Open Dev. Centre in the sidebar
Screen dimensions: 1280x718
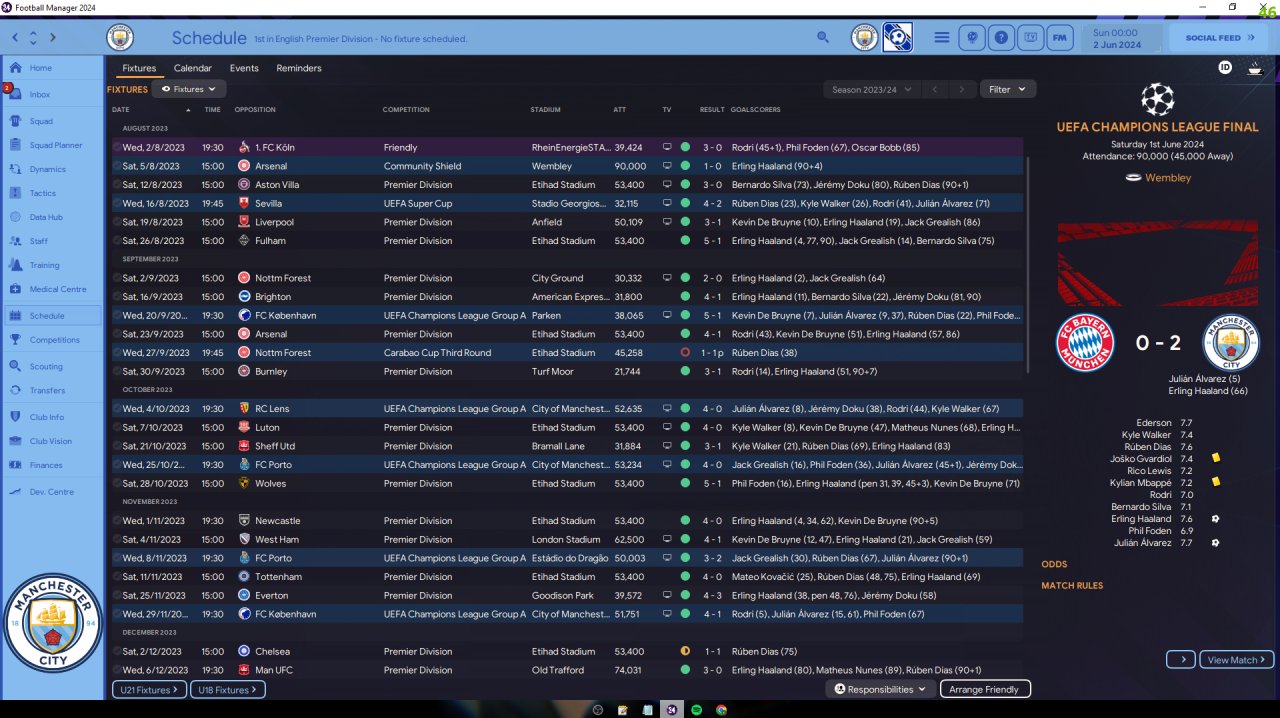[x=52, y=492]
